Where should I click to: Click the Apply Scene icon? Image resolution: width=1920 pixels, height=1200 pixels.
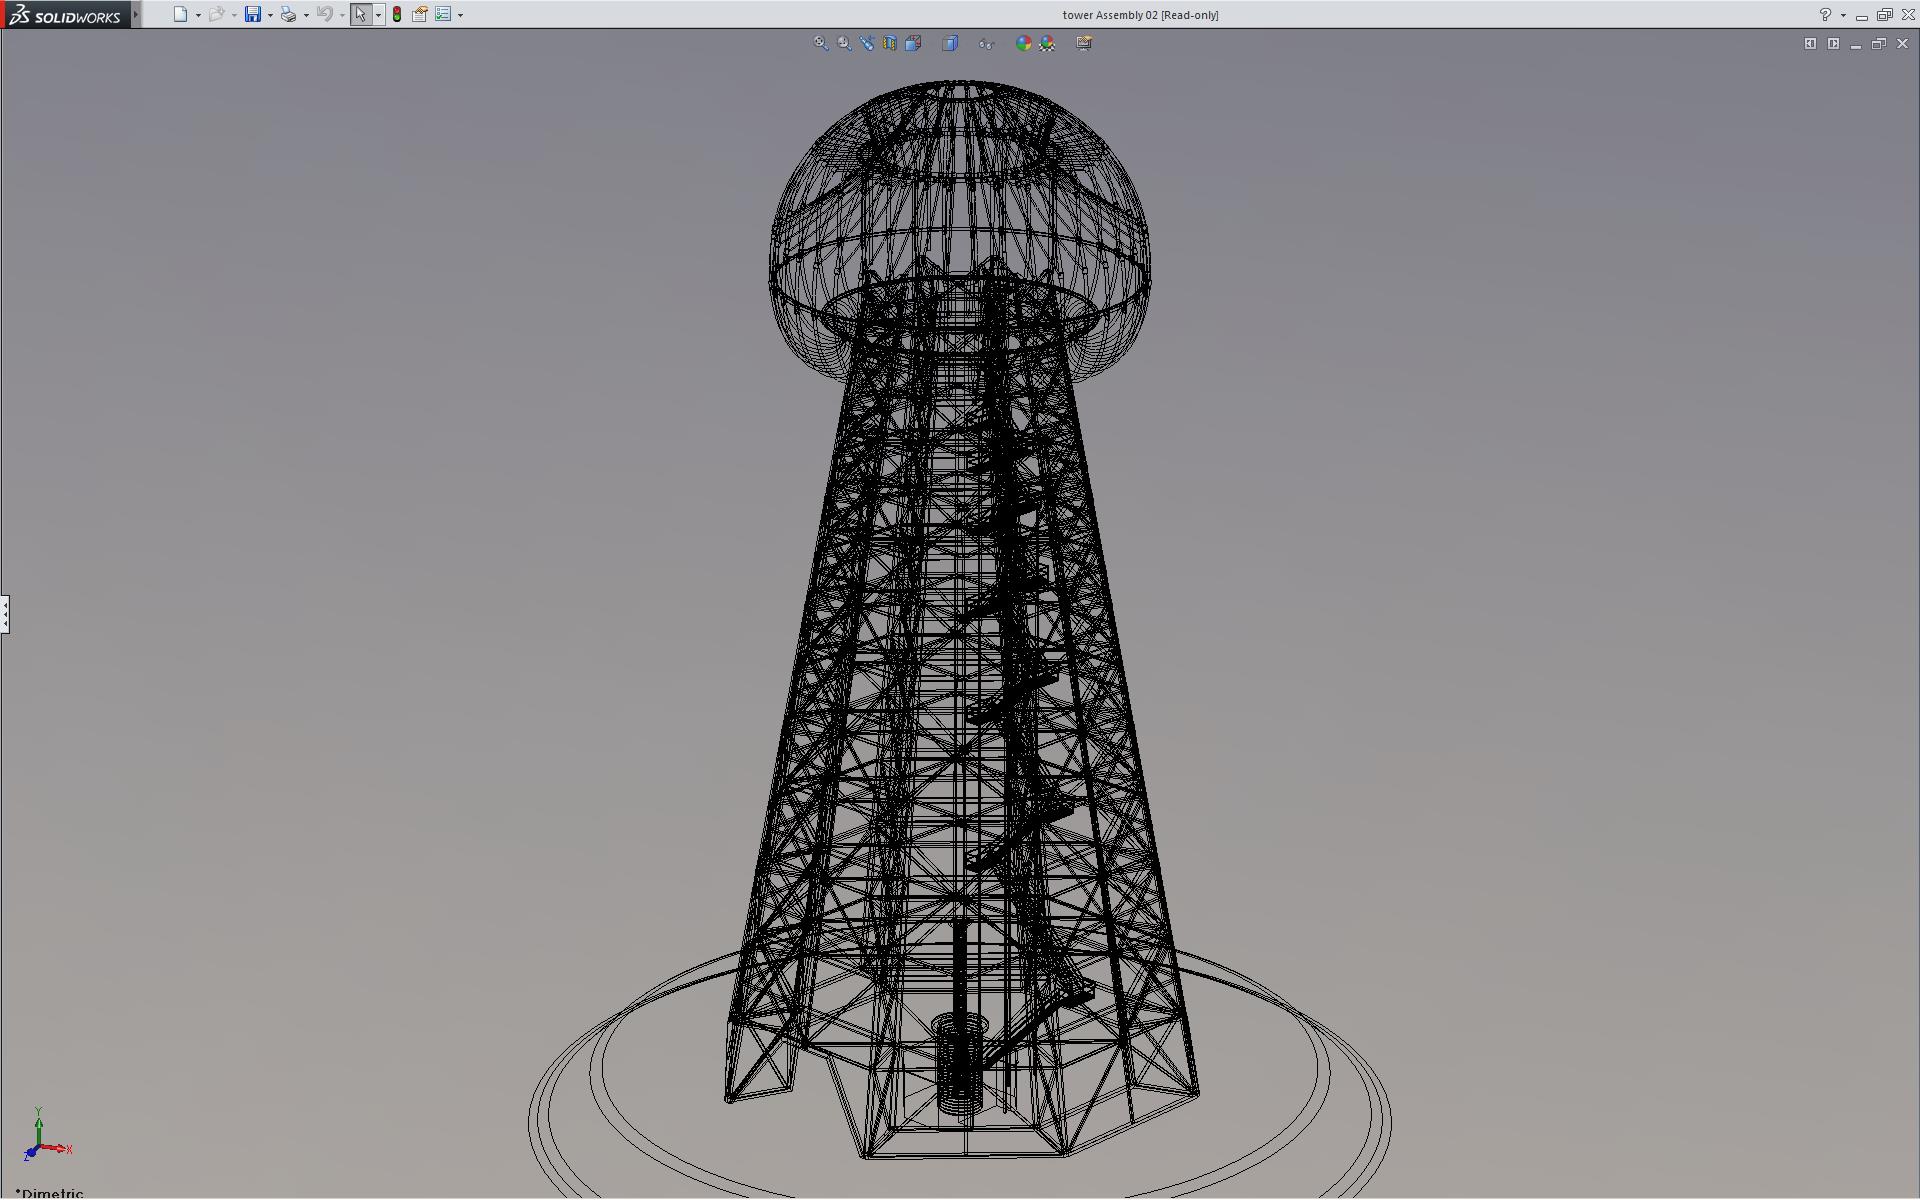tap(1047, 43)
